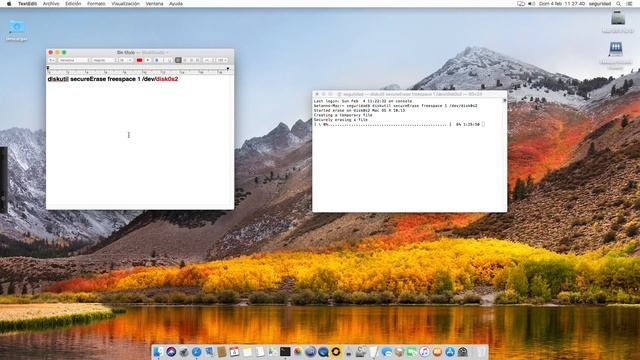Open the blue folder icon on desktop
The image size is (640, 360).
pyautogui.click(x=17, y=27)
